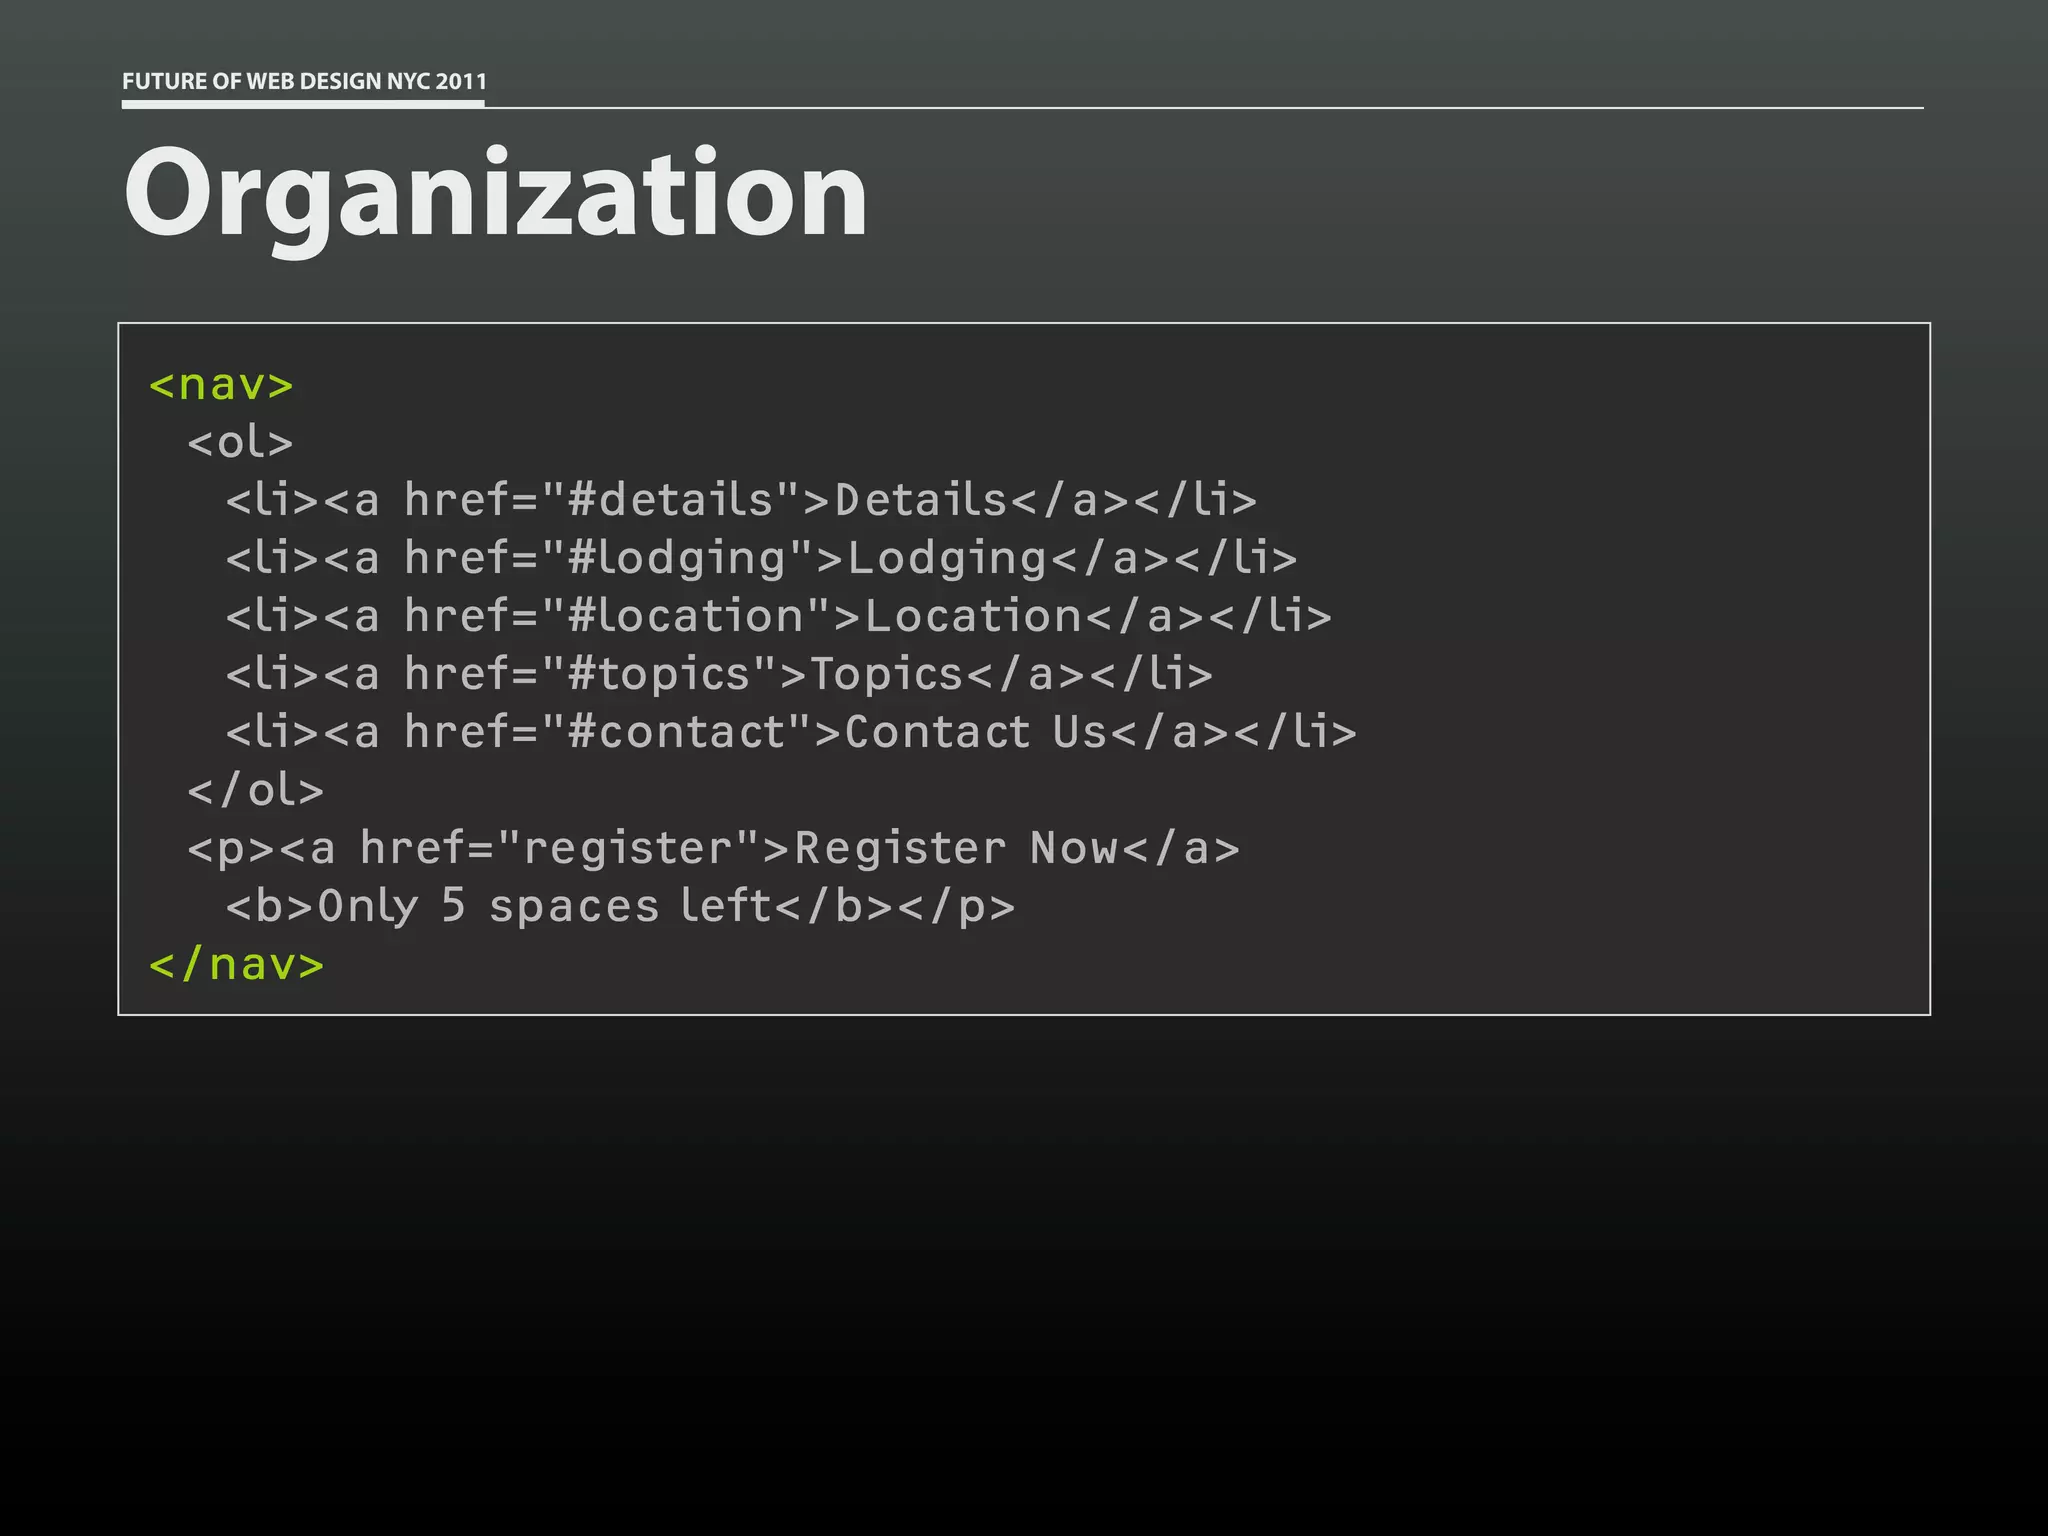
Task: Click the FUTURE OF WEB DESIGN NYC 2011 header
Action: tap(304, 81)
